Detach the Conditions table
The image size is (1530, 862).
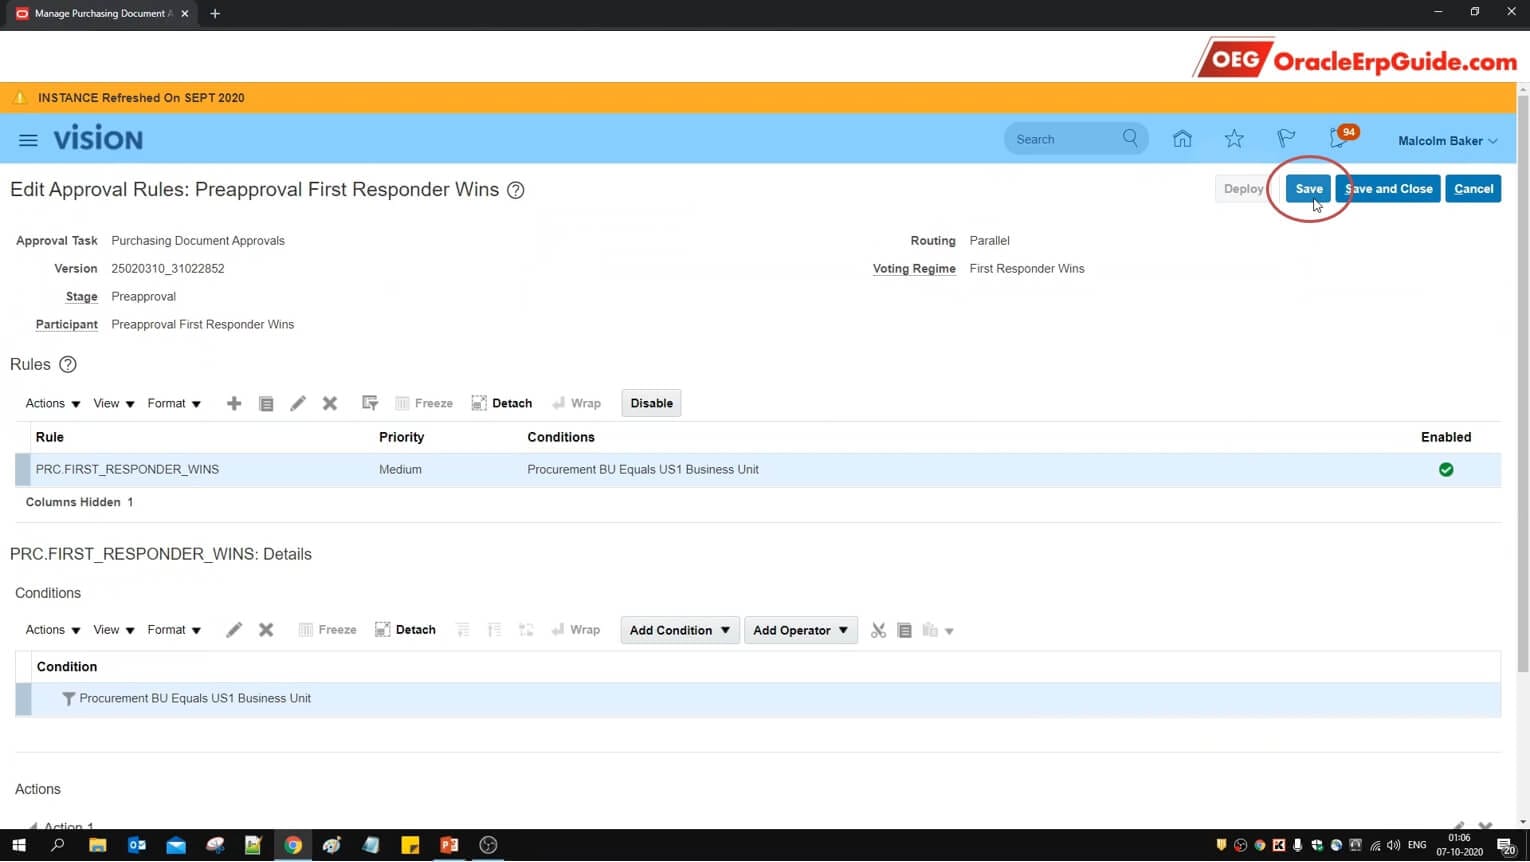point(405,630)
